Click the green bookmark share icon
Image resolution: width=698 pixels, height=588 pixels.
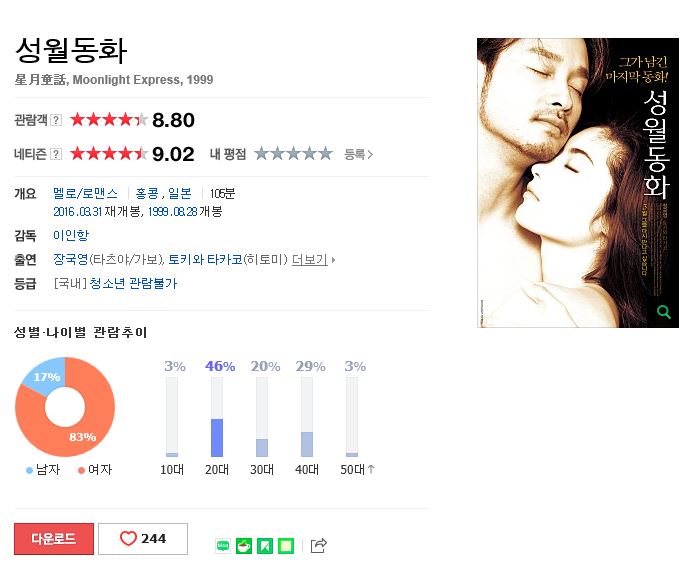coord(265,545)
